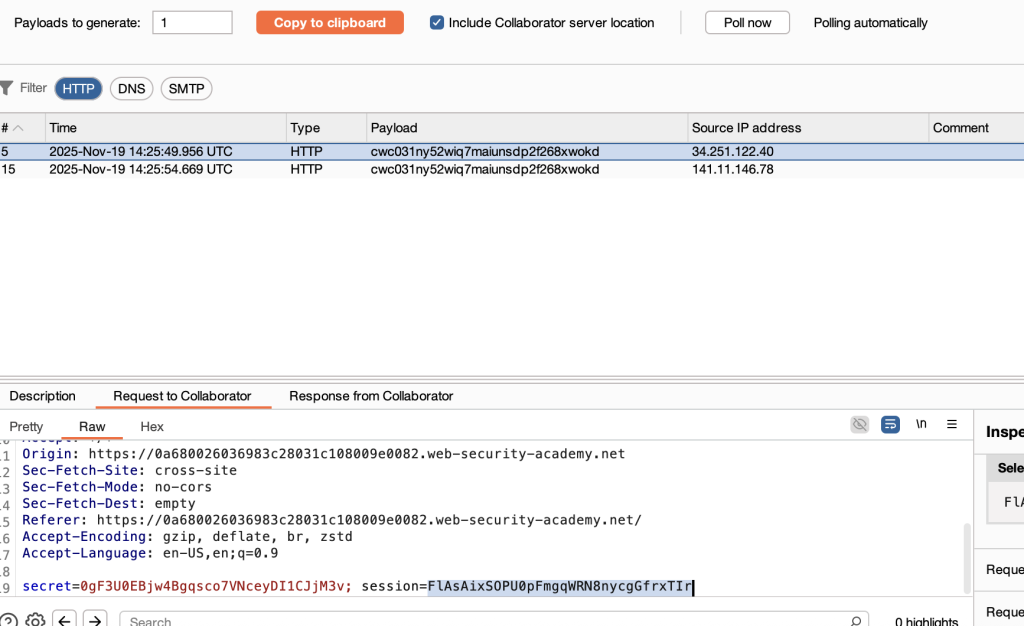Go to the previous search match arrow
1024x626 pixels.
(x=65, y=621)
